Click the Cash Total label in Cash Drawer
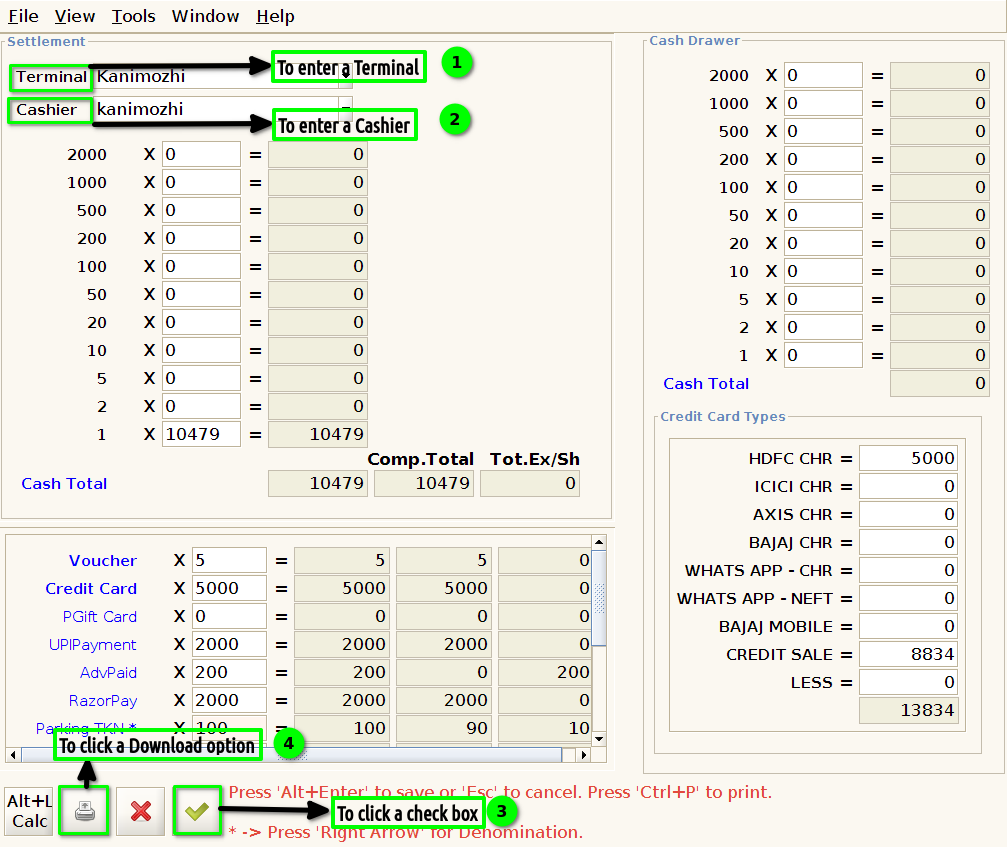Screen dimensions: 1007x847 click(x=706, y=383)
